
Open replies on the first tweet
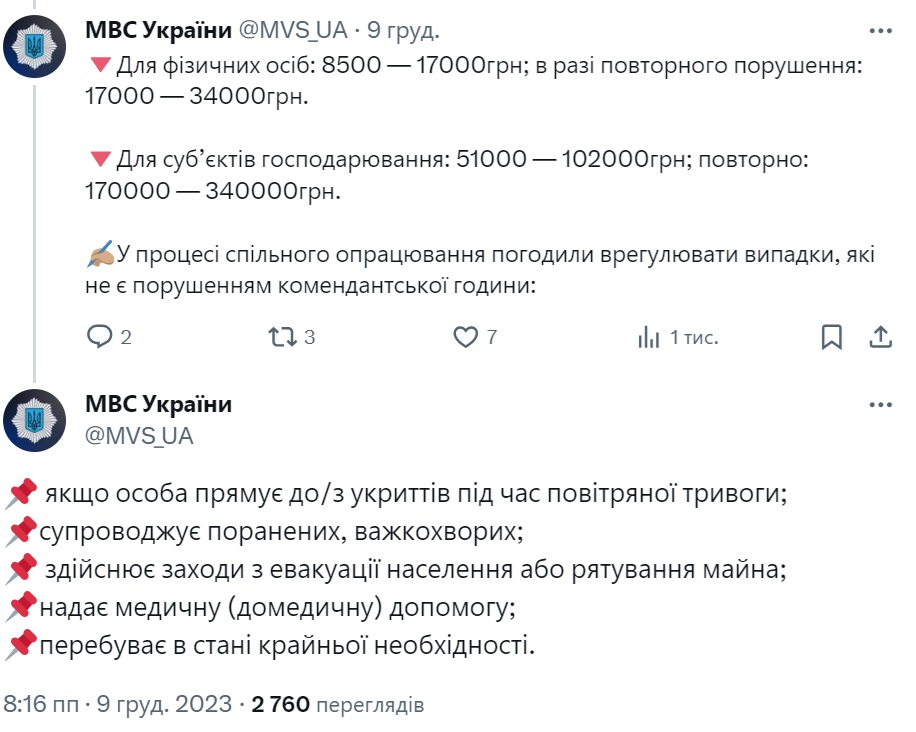pyautogui.click(x=101, y=339)
